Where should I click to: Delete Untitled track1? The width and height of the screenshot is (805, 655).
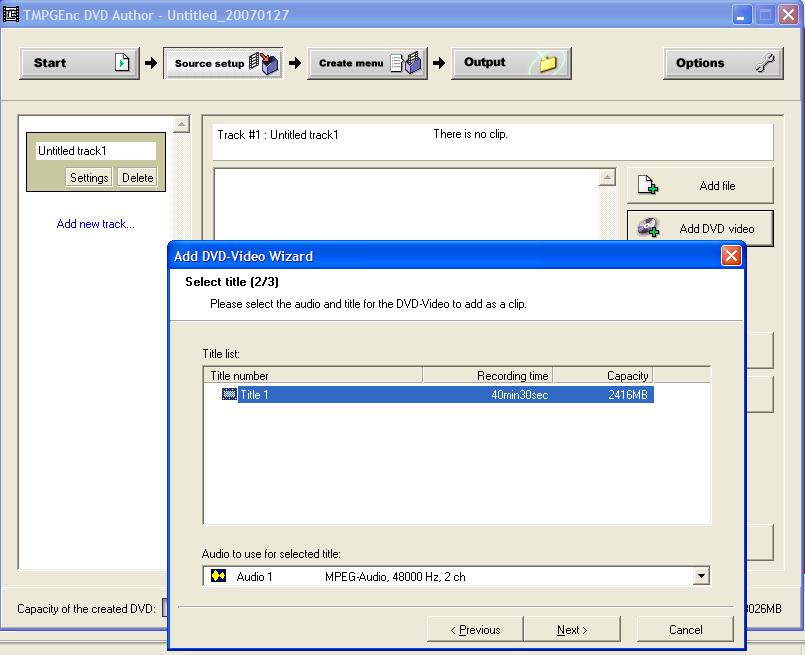click(137, 178)
